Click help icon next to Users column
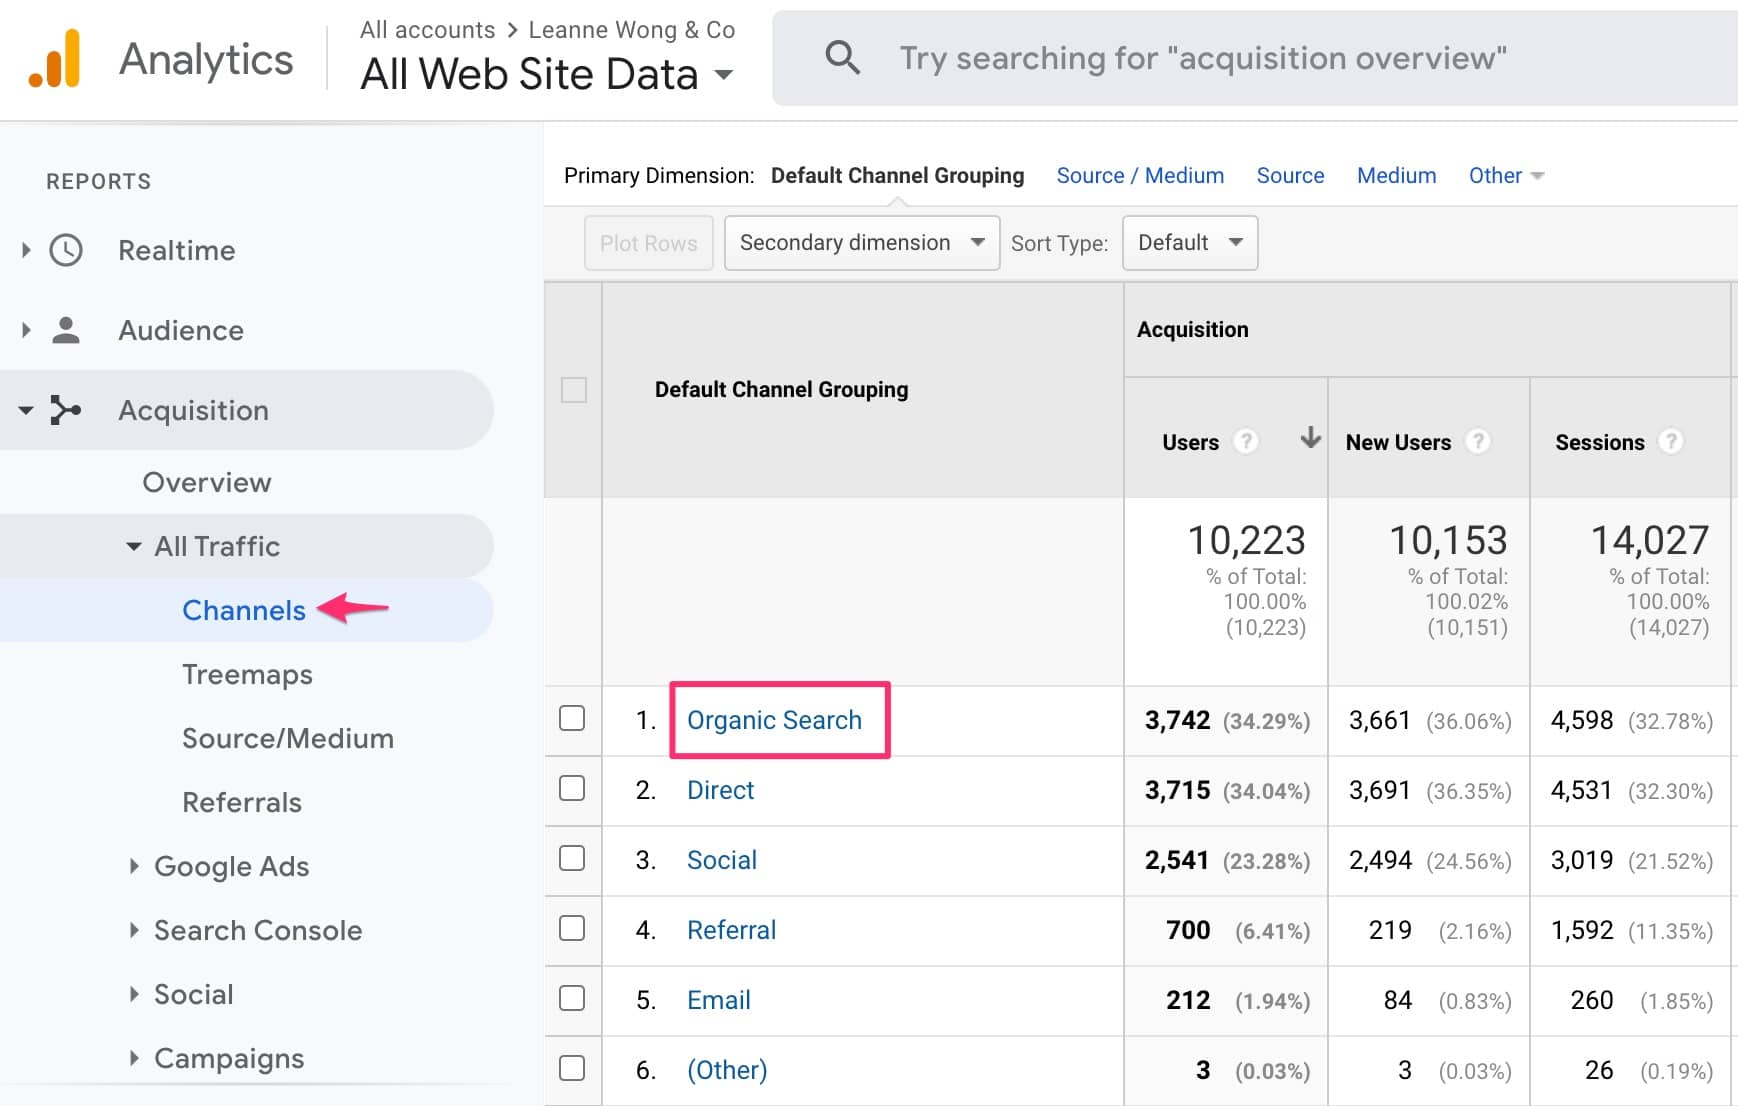The image size is (1738, 1106). tap(1245, 441)
